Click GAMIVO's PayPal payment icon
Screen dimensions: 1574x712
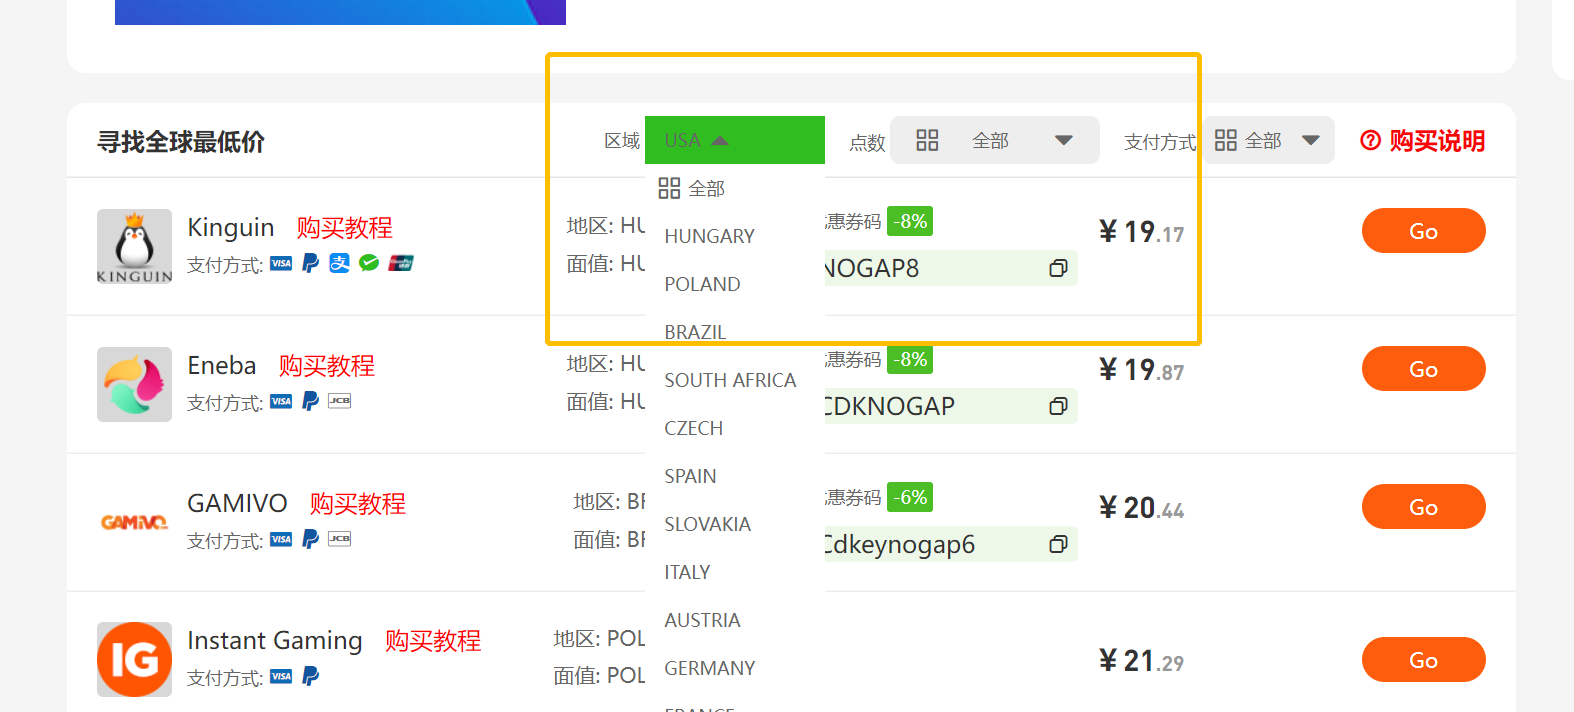point(311,539)
